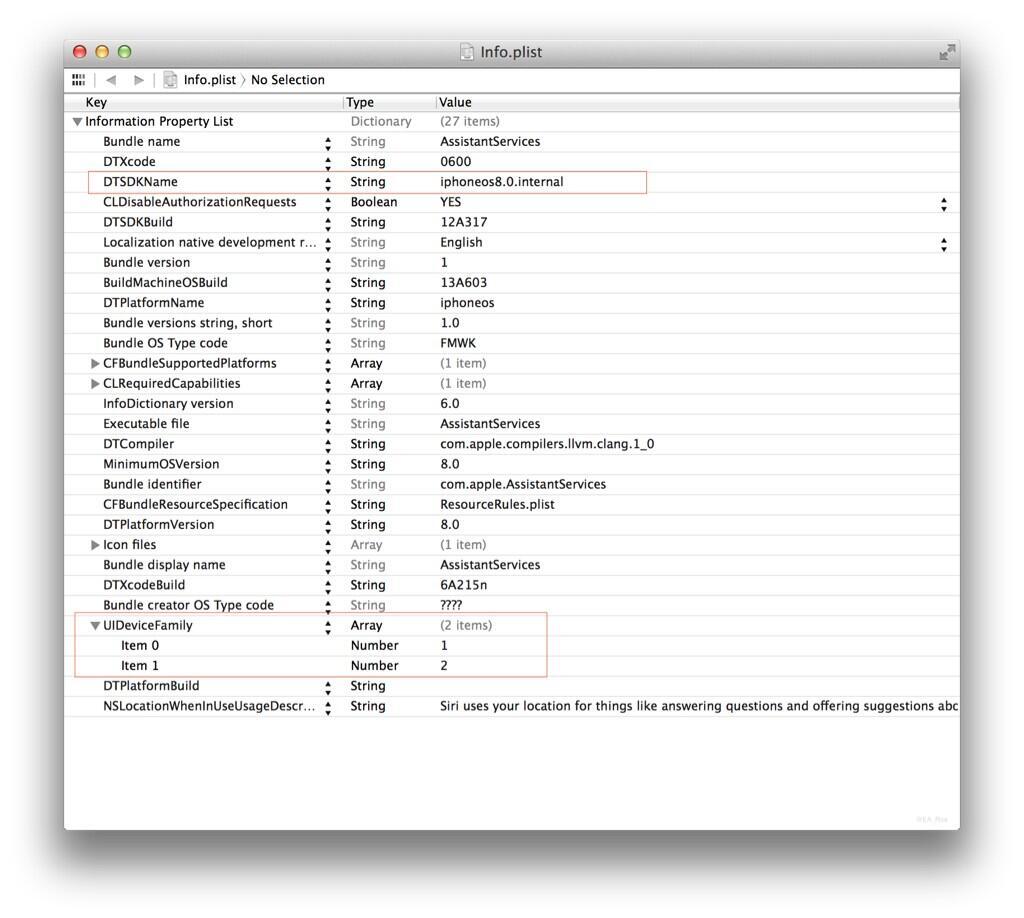Open key stepper for Bundle identifier row
The width and height of the screenshot is (1024, 918).
click(x=328, y=486)
